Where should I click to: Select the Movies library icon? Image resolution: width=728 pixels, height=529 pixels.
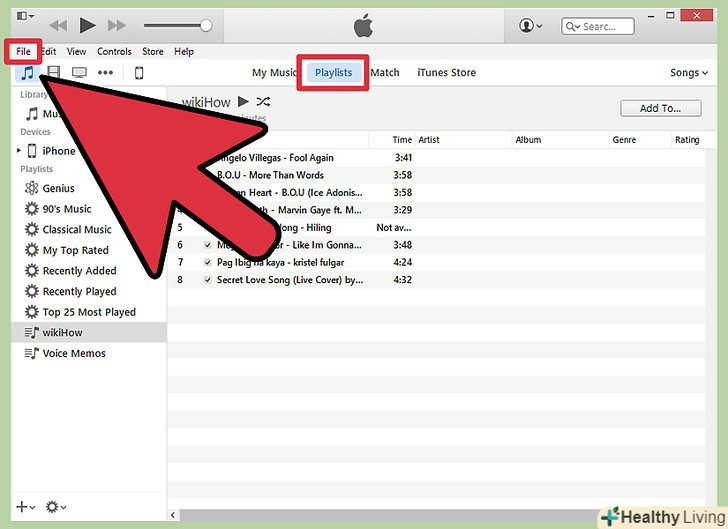[x=54, y=72]
